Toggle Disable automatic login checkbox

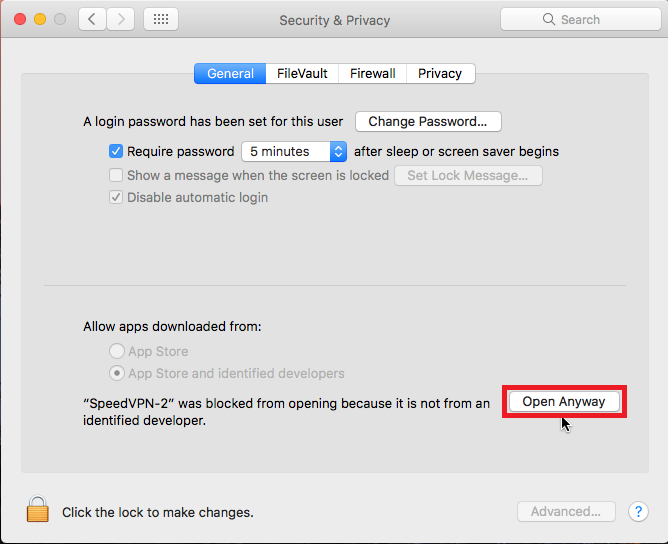[116, 197]
